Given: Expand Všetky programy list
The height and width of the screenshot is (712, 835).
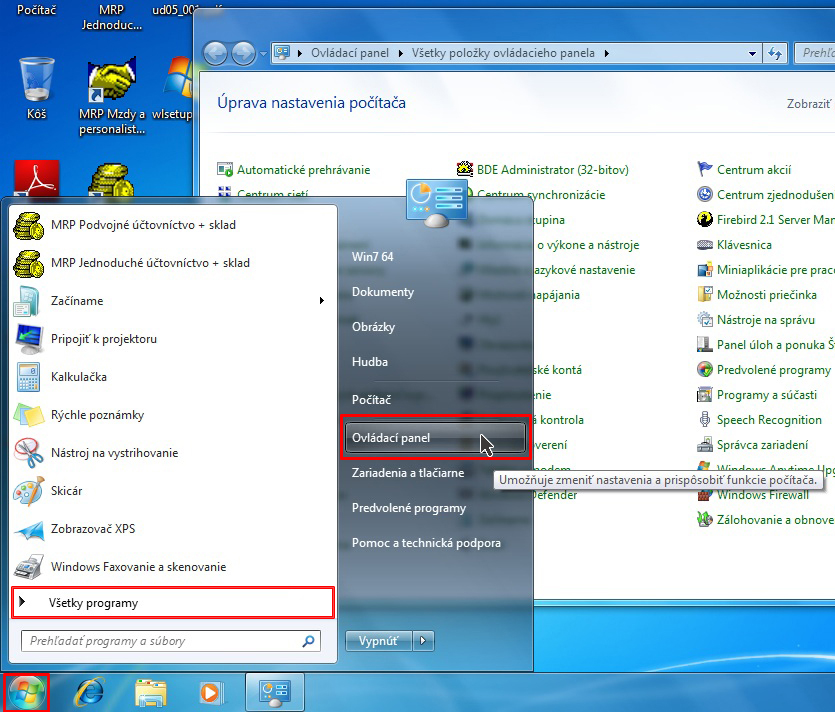Looking at the screenshot, I should click(173, 603).
